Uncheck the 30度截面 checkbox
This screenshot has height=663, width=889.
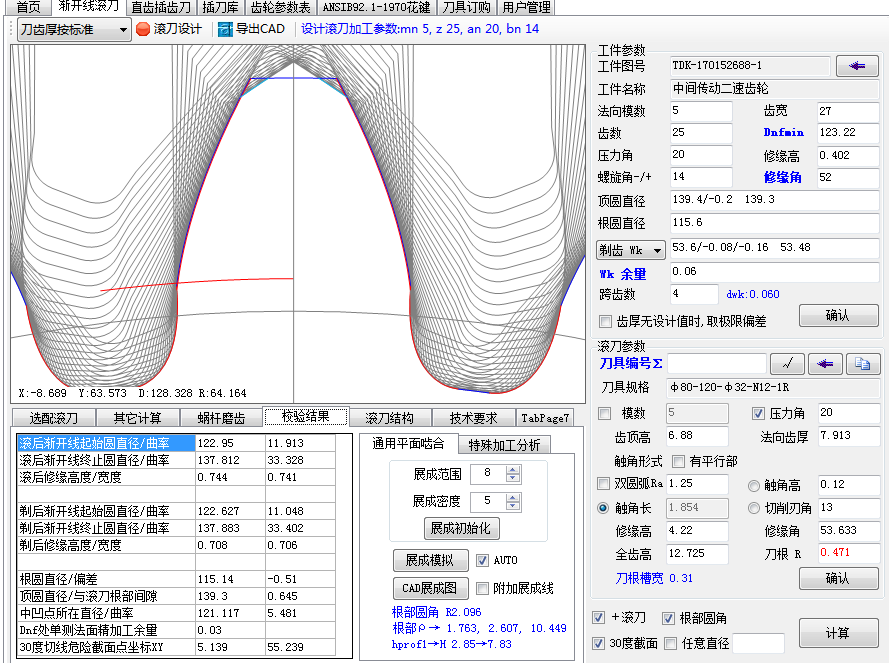(598, 643)
